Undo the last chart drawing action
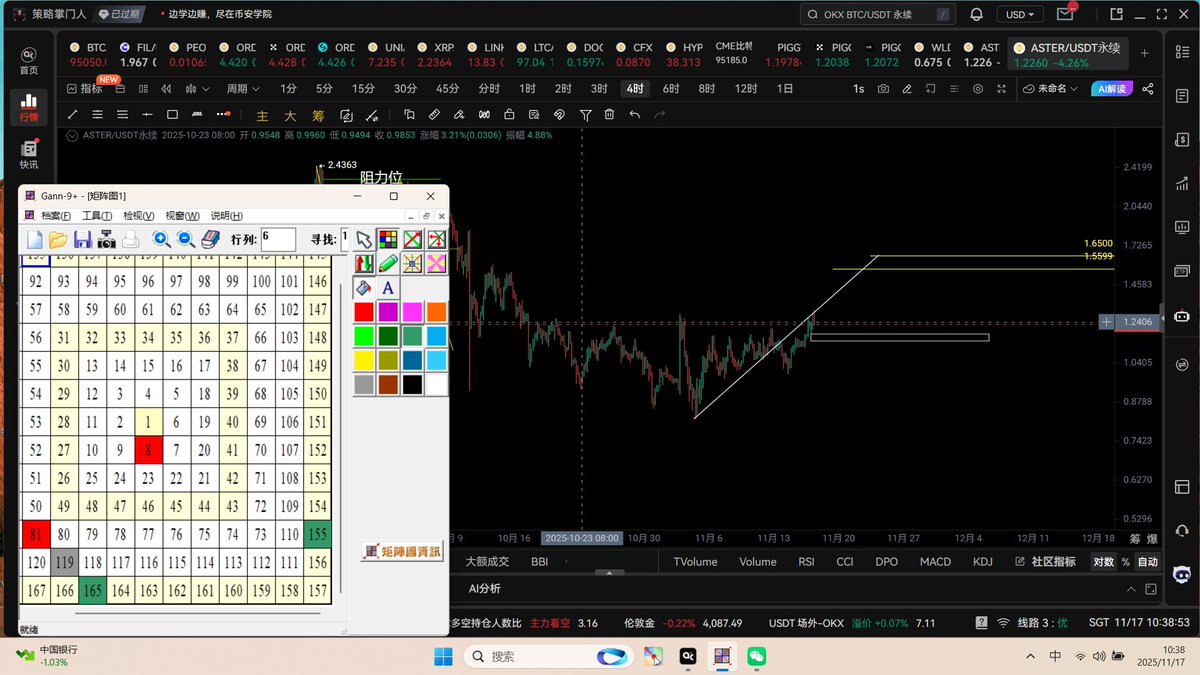This screenshot has height=675, width=1200. (634, 115)
